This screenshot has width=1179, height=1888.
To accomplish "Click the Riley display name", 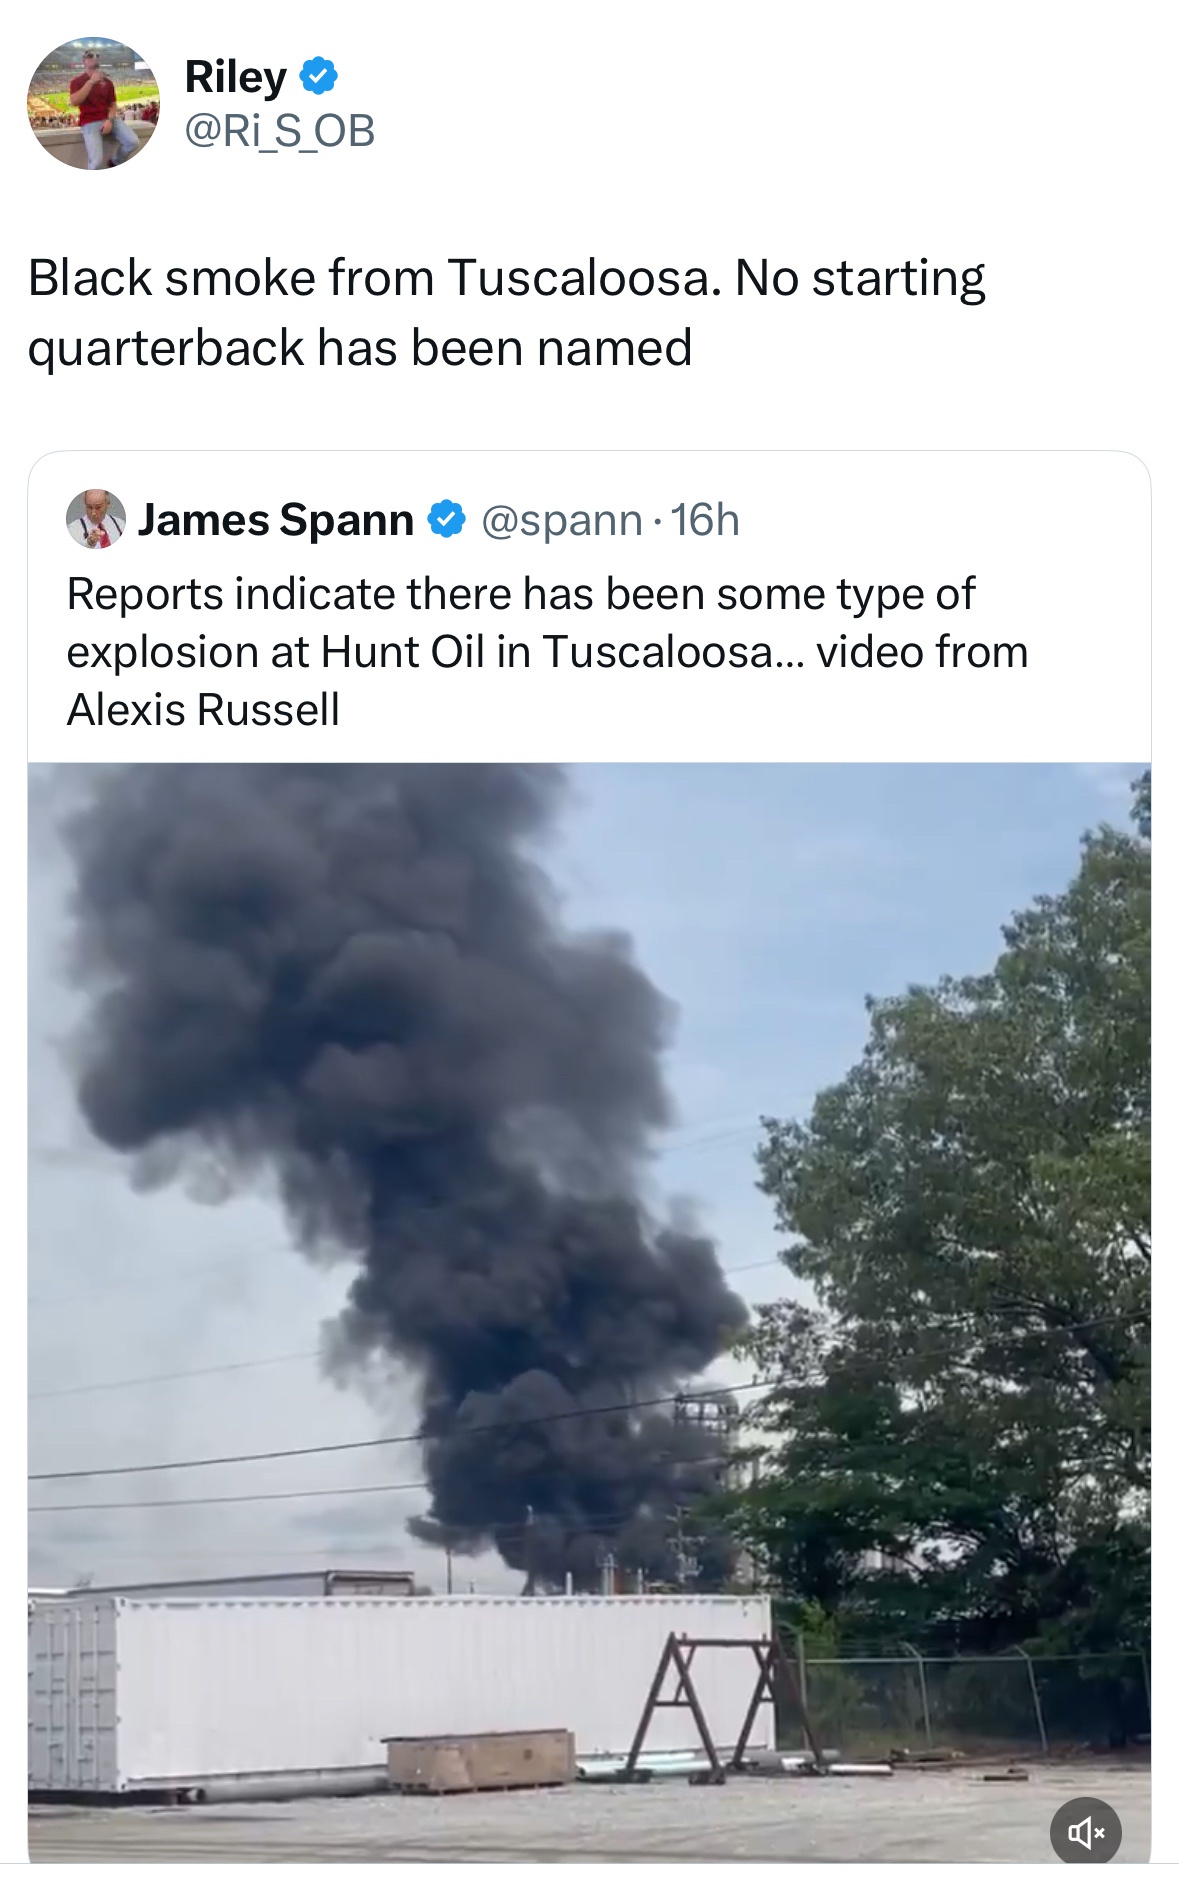I will pos(236,77).
